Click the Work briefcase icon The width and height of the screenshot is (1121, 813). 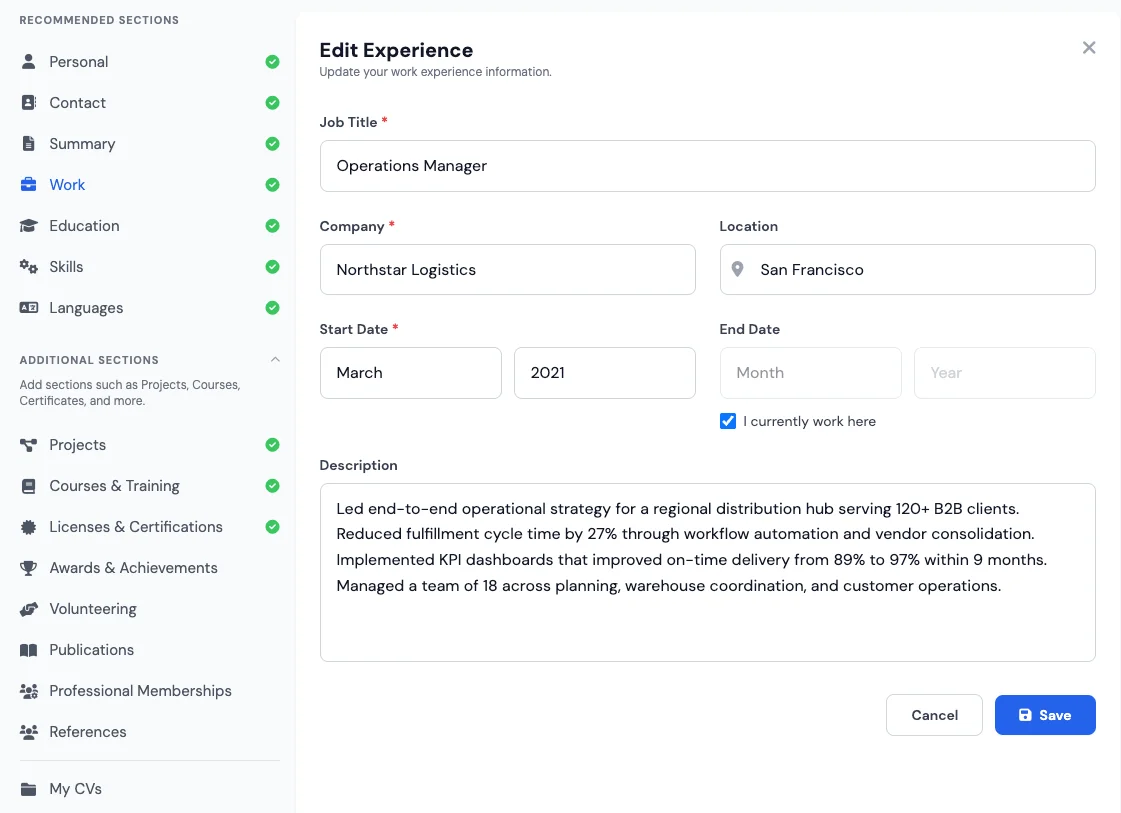click(29, 184)
